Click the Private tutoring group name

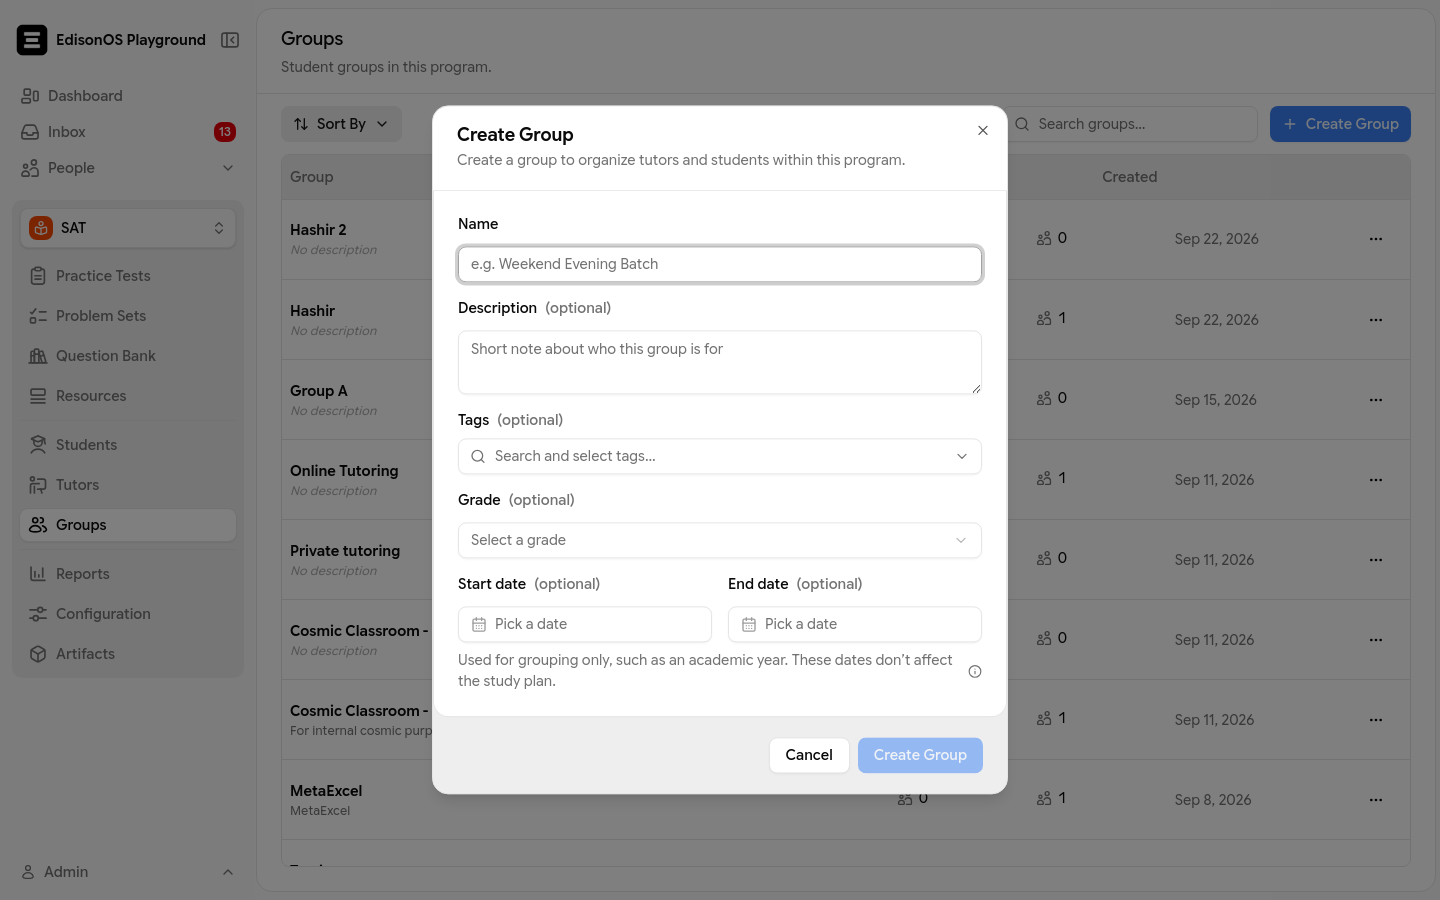pos(345,551)
